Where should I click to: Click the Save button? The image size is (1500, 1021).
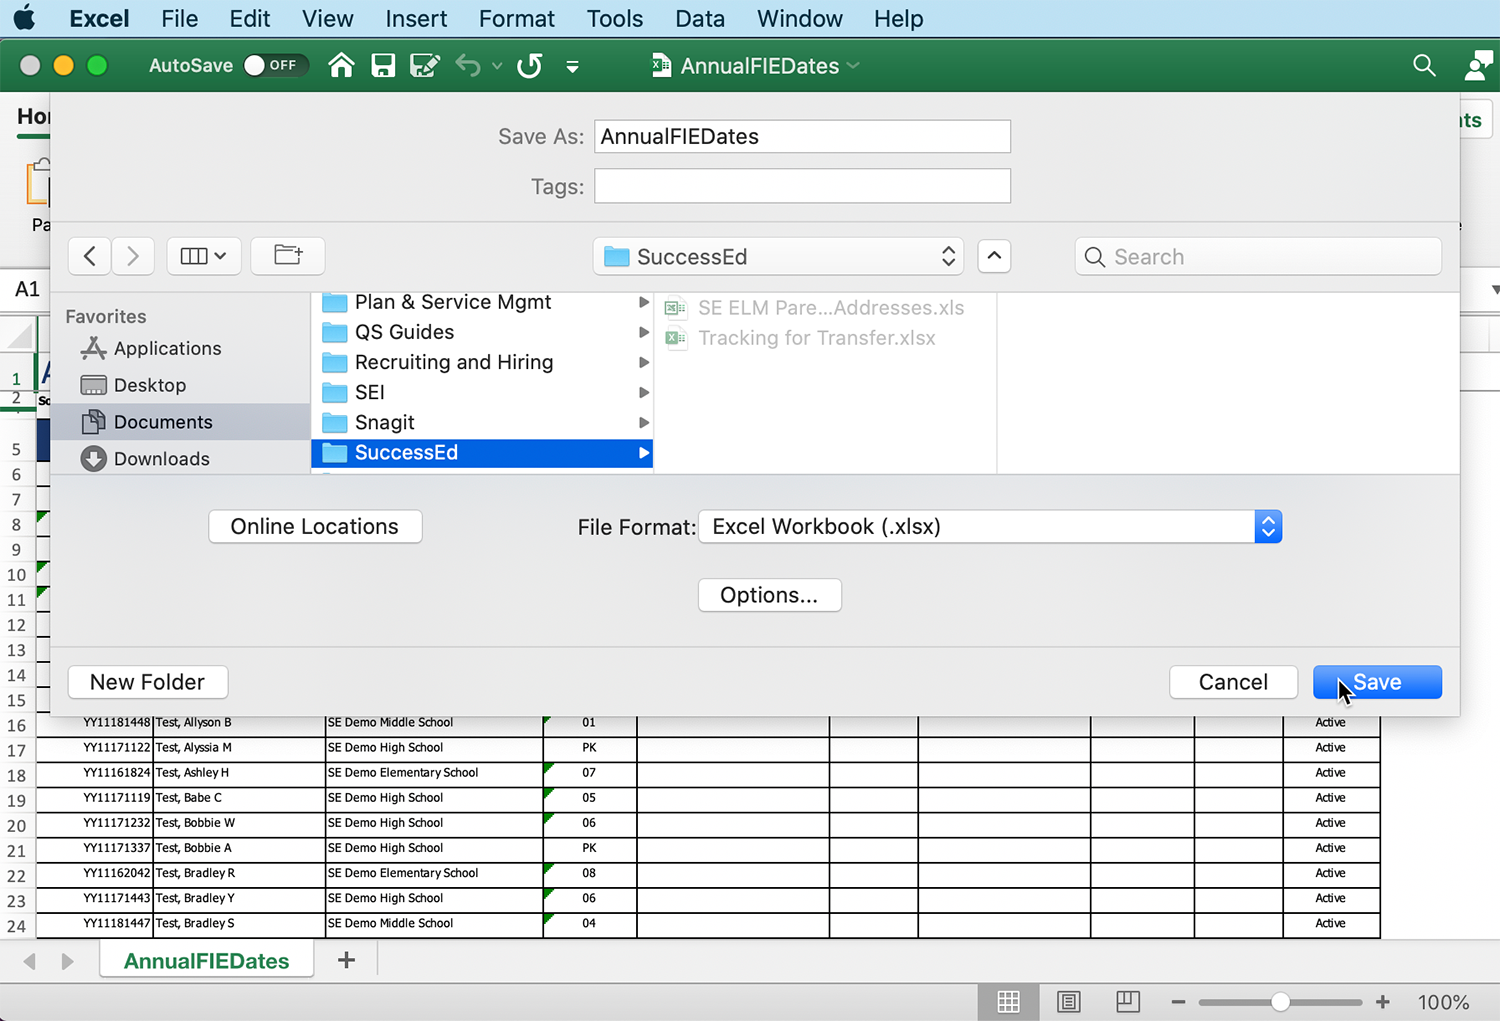pos(1377,682)
